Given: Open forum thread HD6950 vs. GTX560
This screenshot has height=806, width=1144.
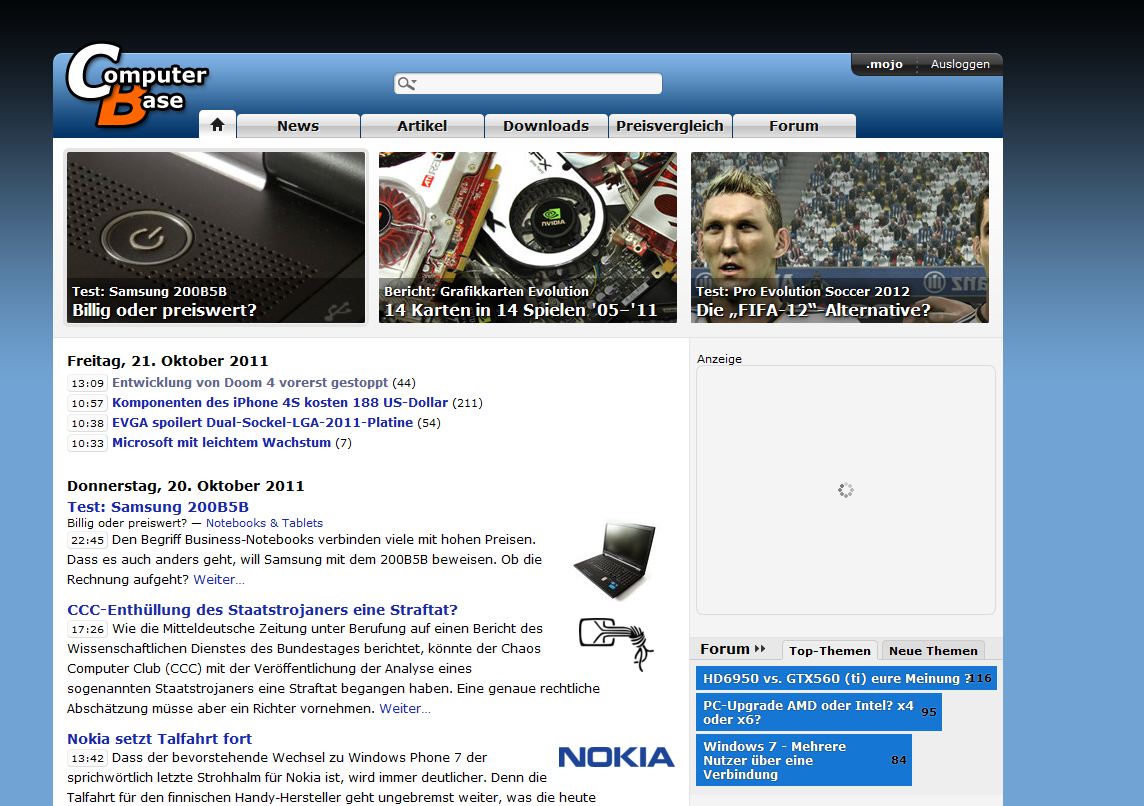Looking at the screenshot, I should 846,678.
